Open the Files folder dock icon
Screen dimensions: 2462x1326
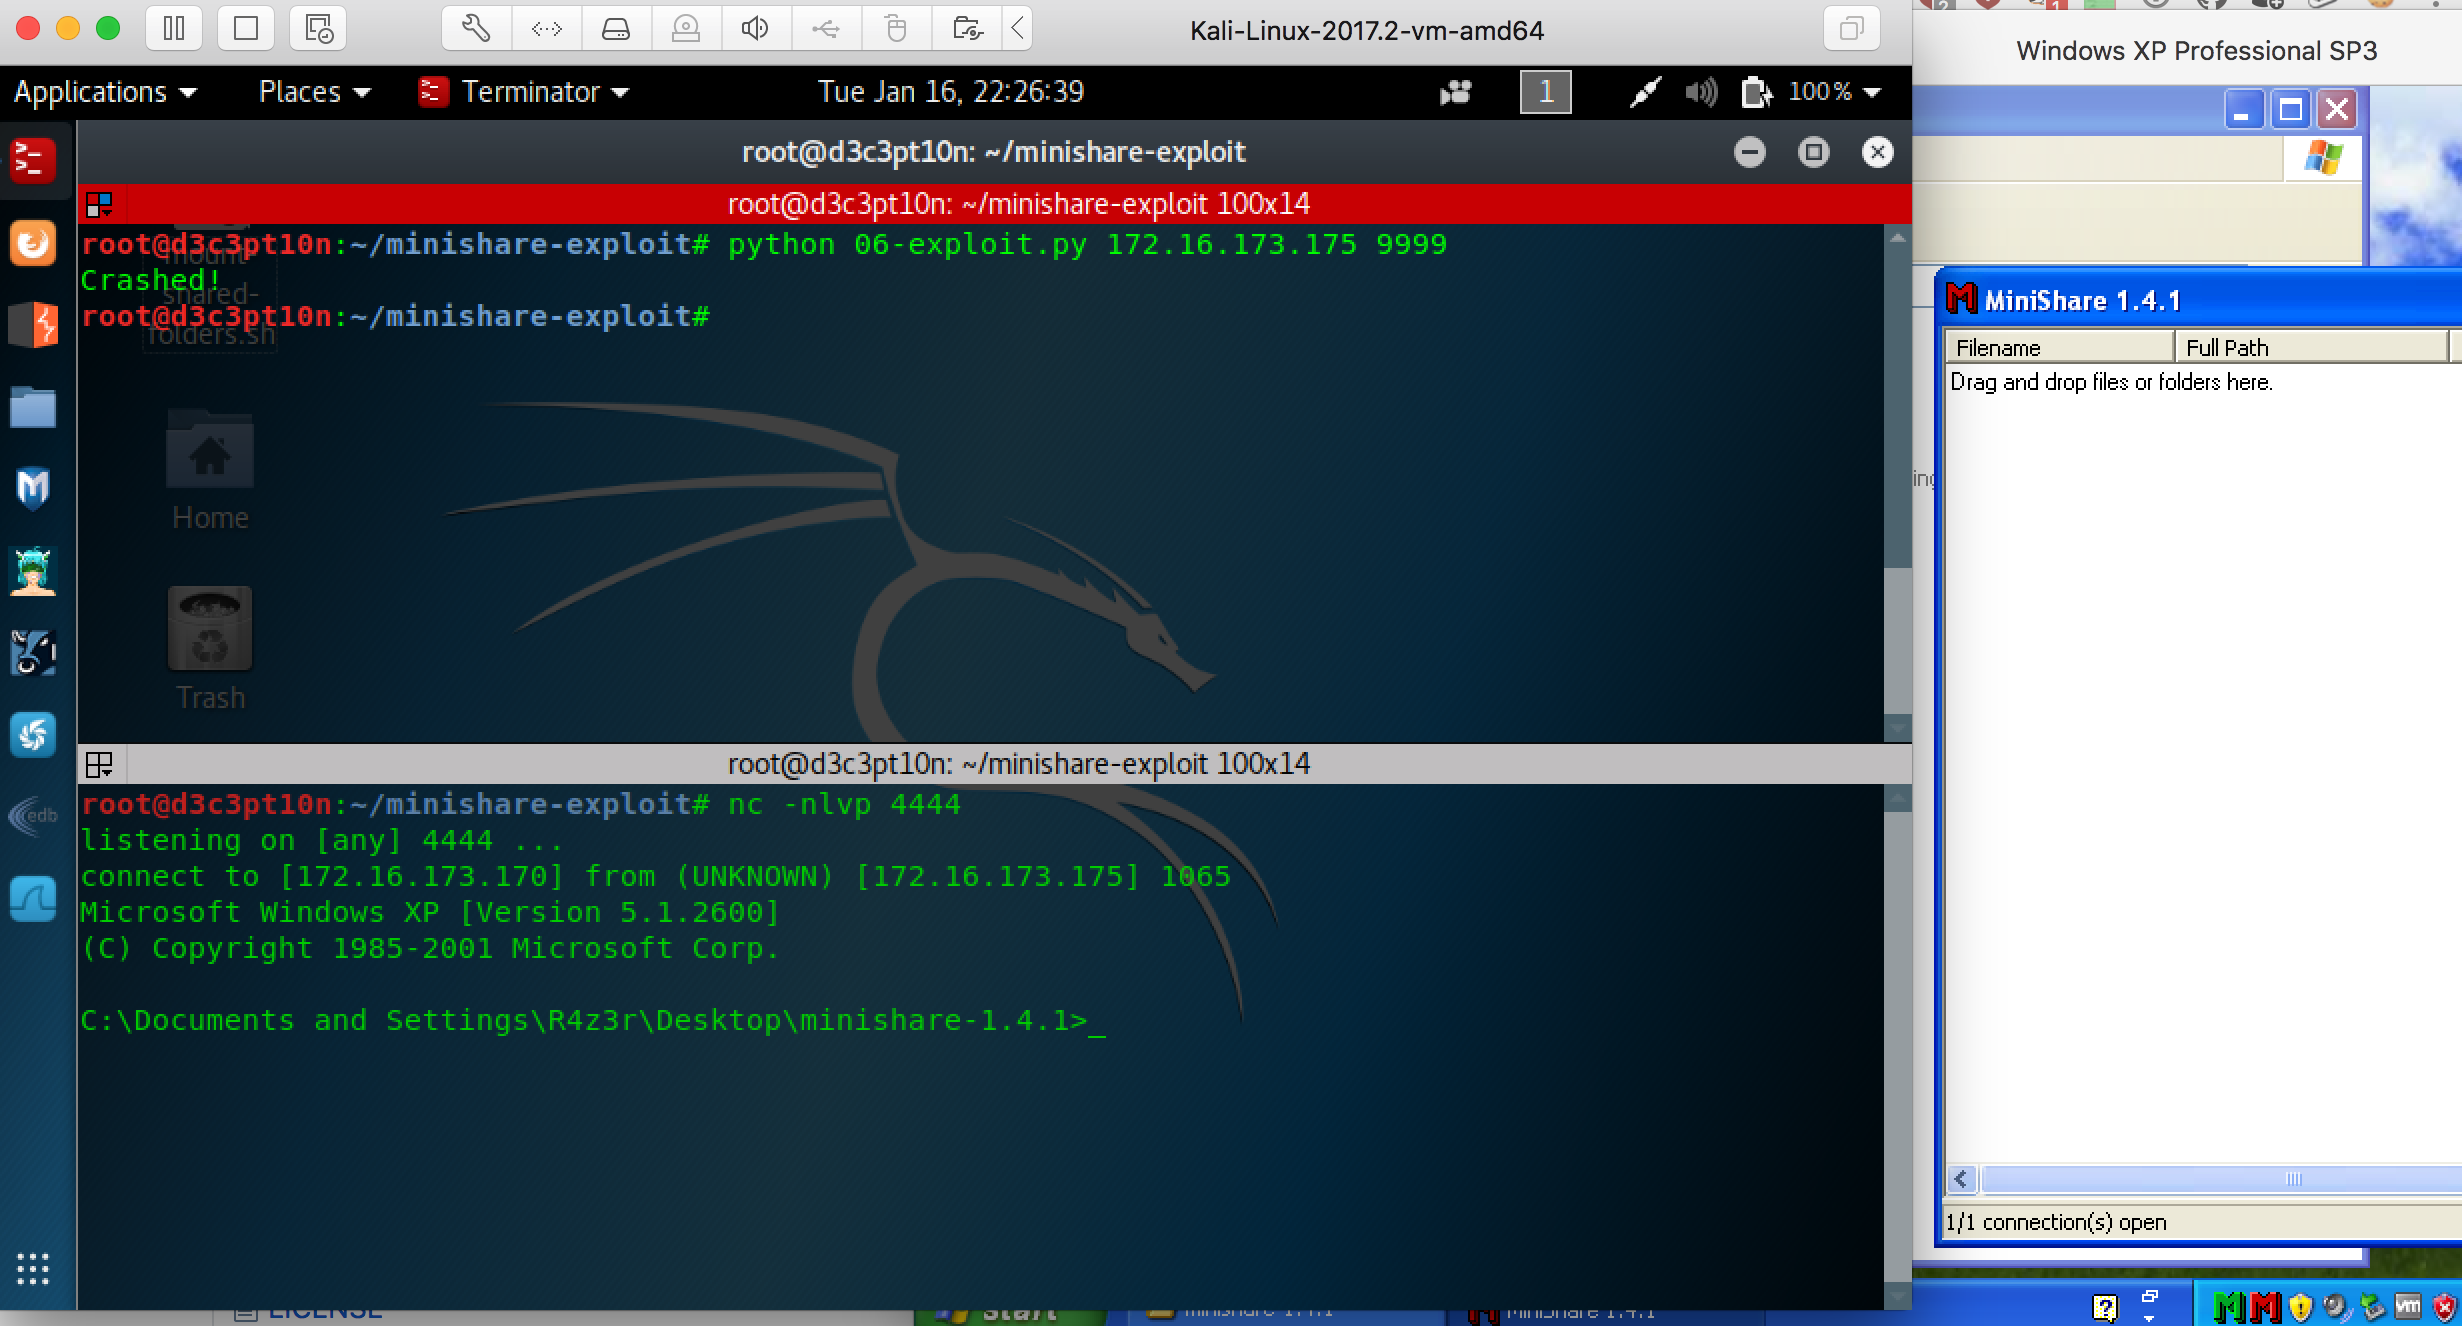(x=32, y=407)
